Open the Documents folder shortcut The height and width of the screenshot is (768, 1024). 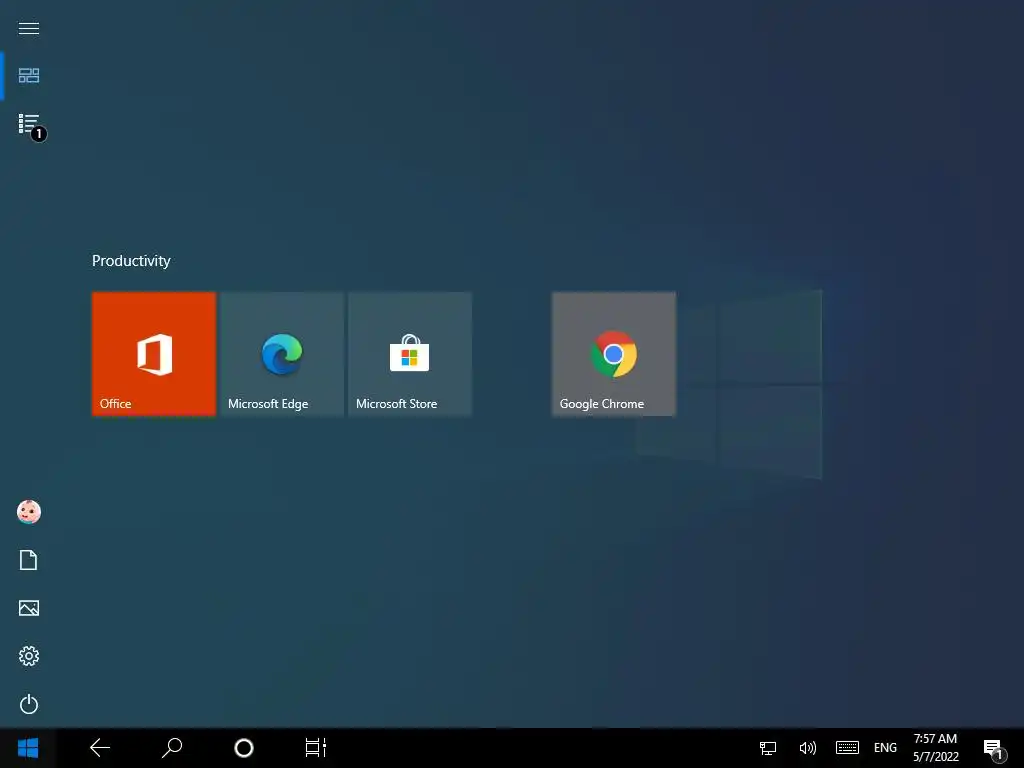(x=29, y=560)
